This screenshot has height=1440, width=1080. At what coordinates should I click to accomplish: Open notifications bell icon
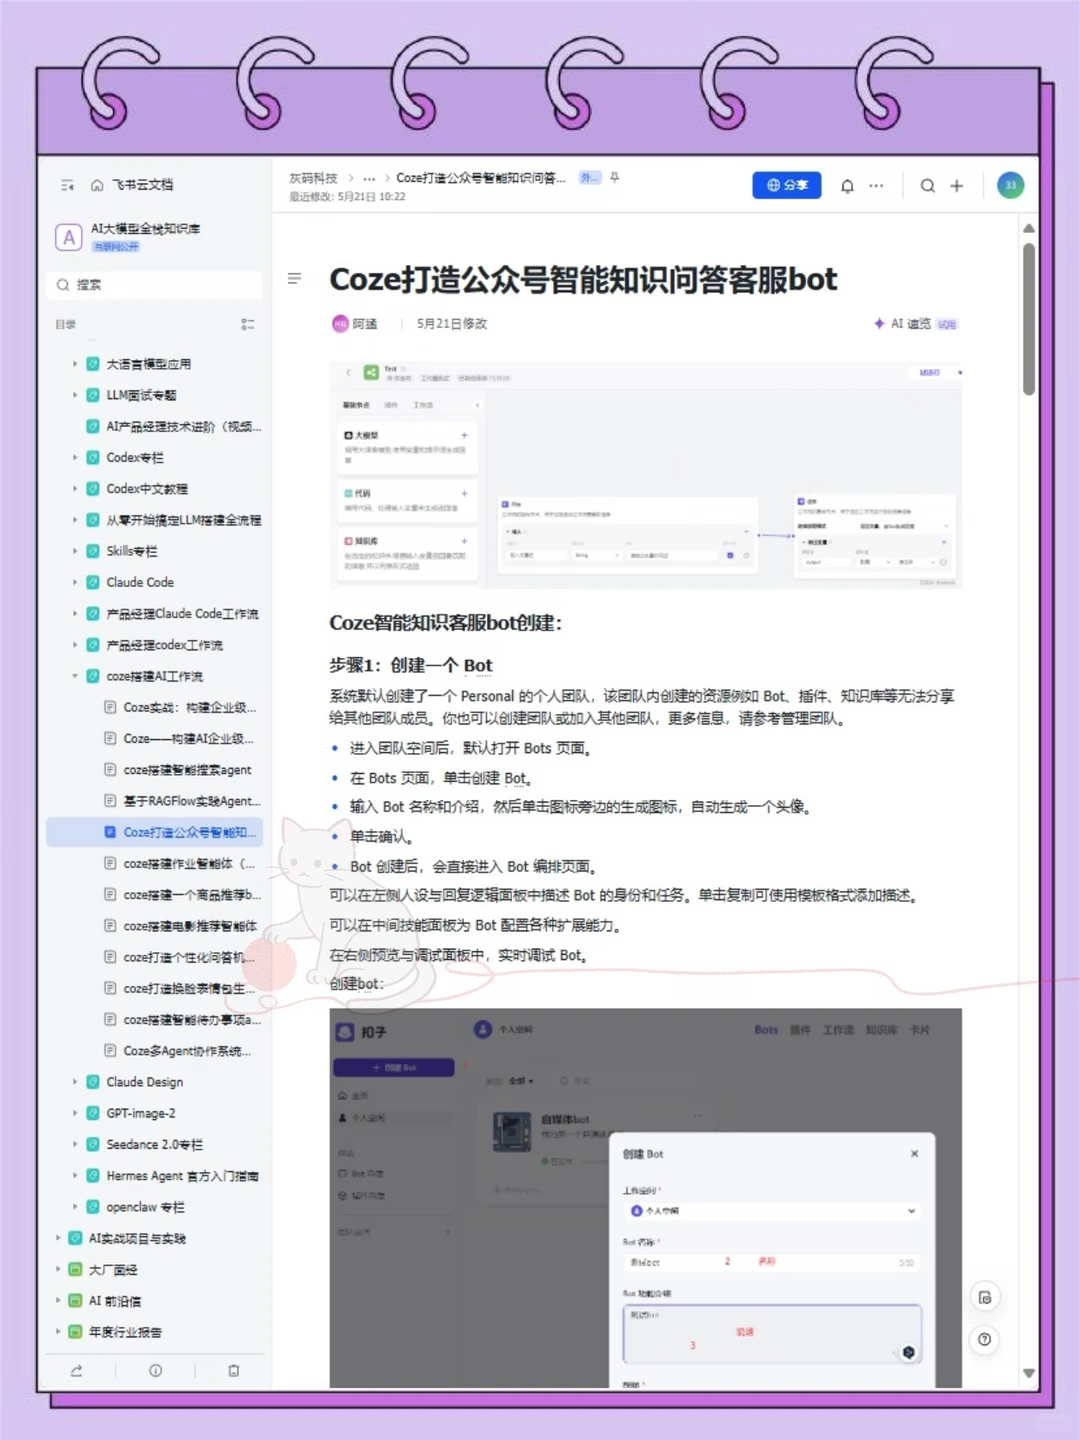pos(847,186)
